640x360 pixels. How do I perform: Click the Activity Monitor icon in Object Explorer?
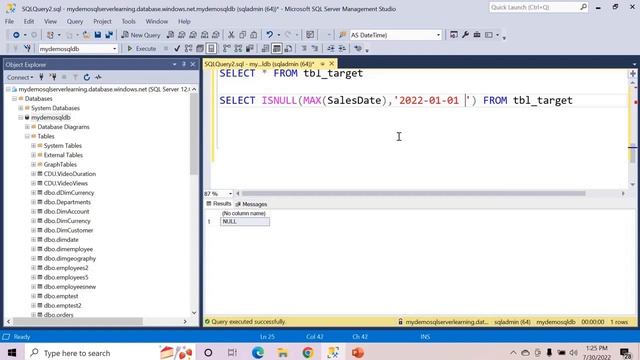pos(98,77)
